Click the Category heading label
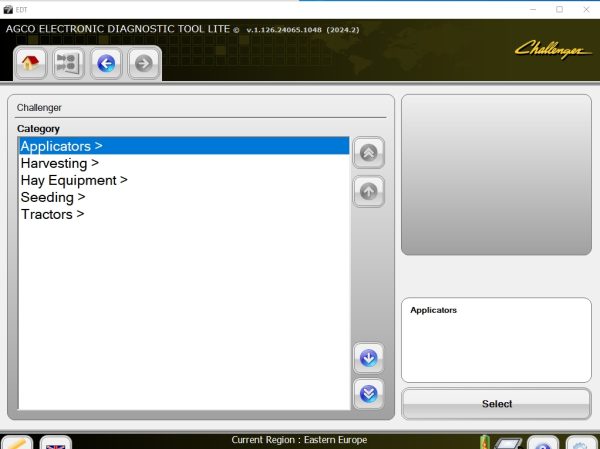Screen dimensions: 600x449 pos(38,129)
